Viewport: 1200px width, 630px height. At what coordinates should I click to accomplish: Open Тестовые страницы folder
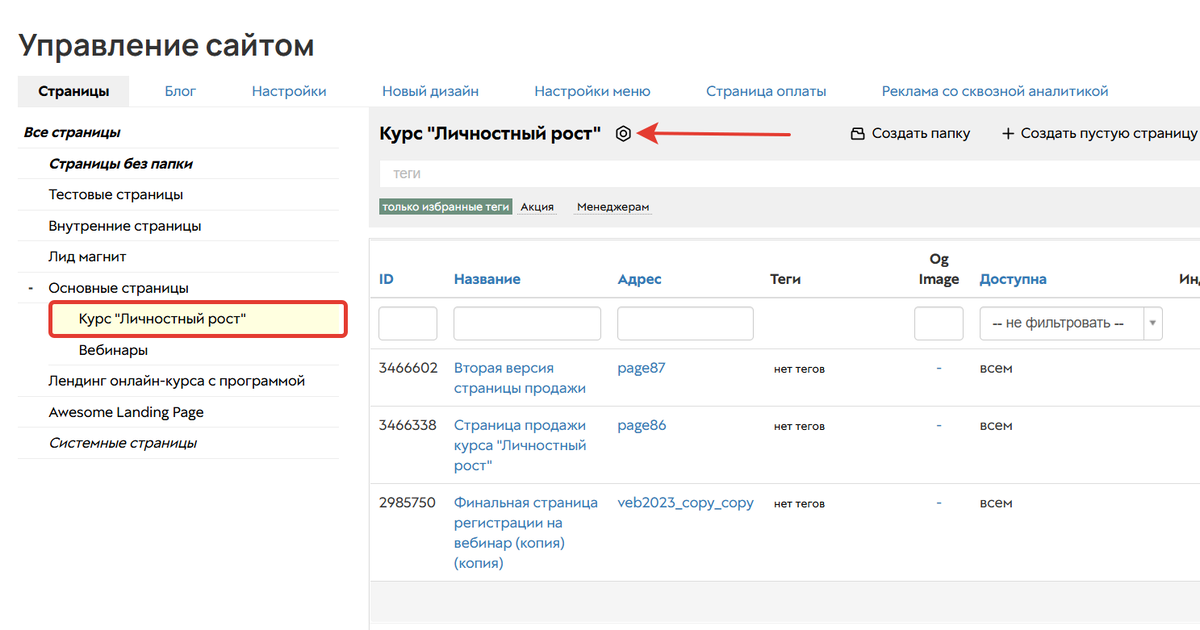[x=116, y=195]
